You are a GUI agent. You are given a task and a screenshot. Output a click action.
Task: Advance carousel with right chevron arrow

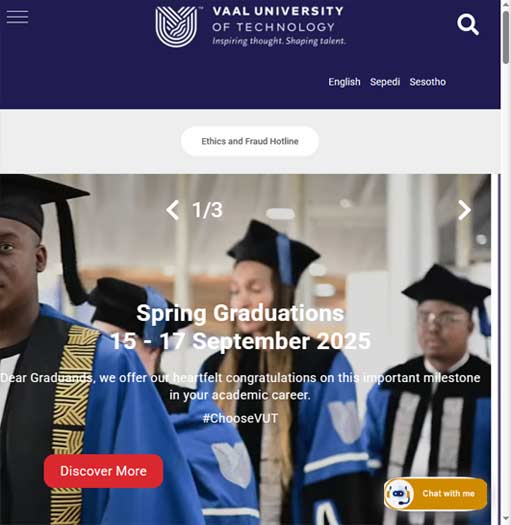point(464,210)
